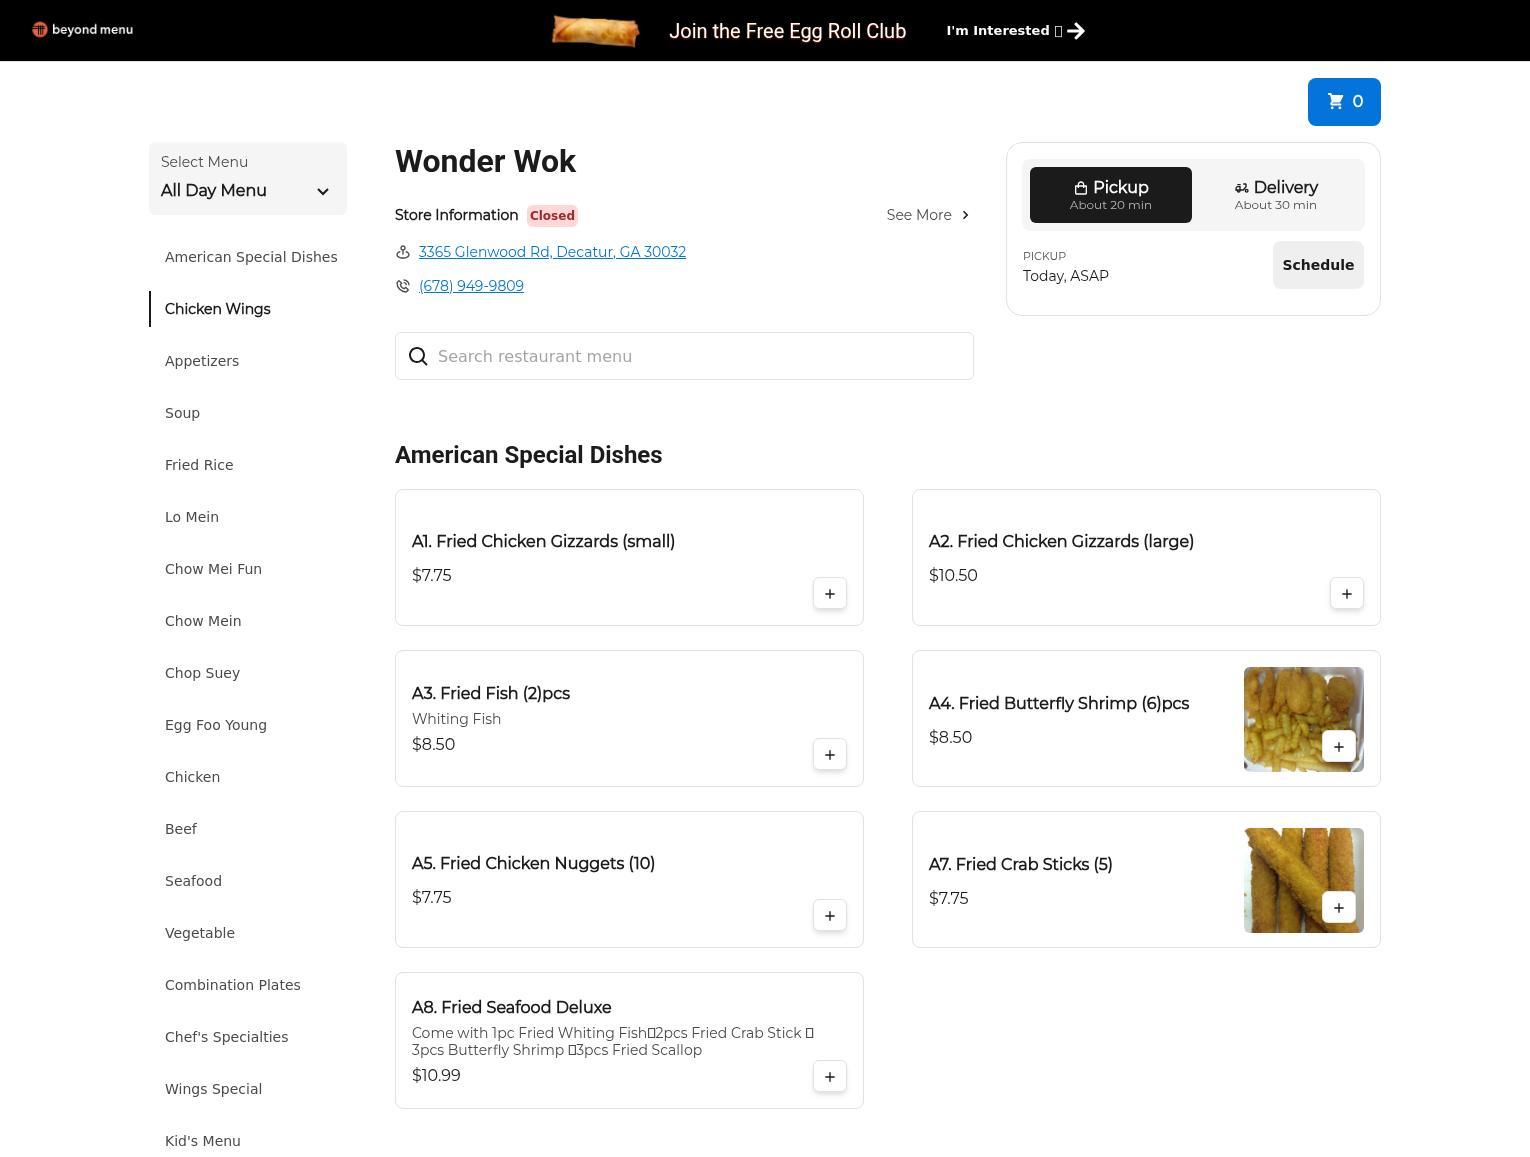Add A8 Fried Seafood Deluxe to cart
The image size is (1530, 1157).
pos(829,1077)
